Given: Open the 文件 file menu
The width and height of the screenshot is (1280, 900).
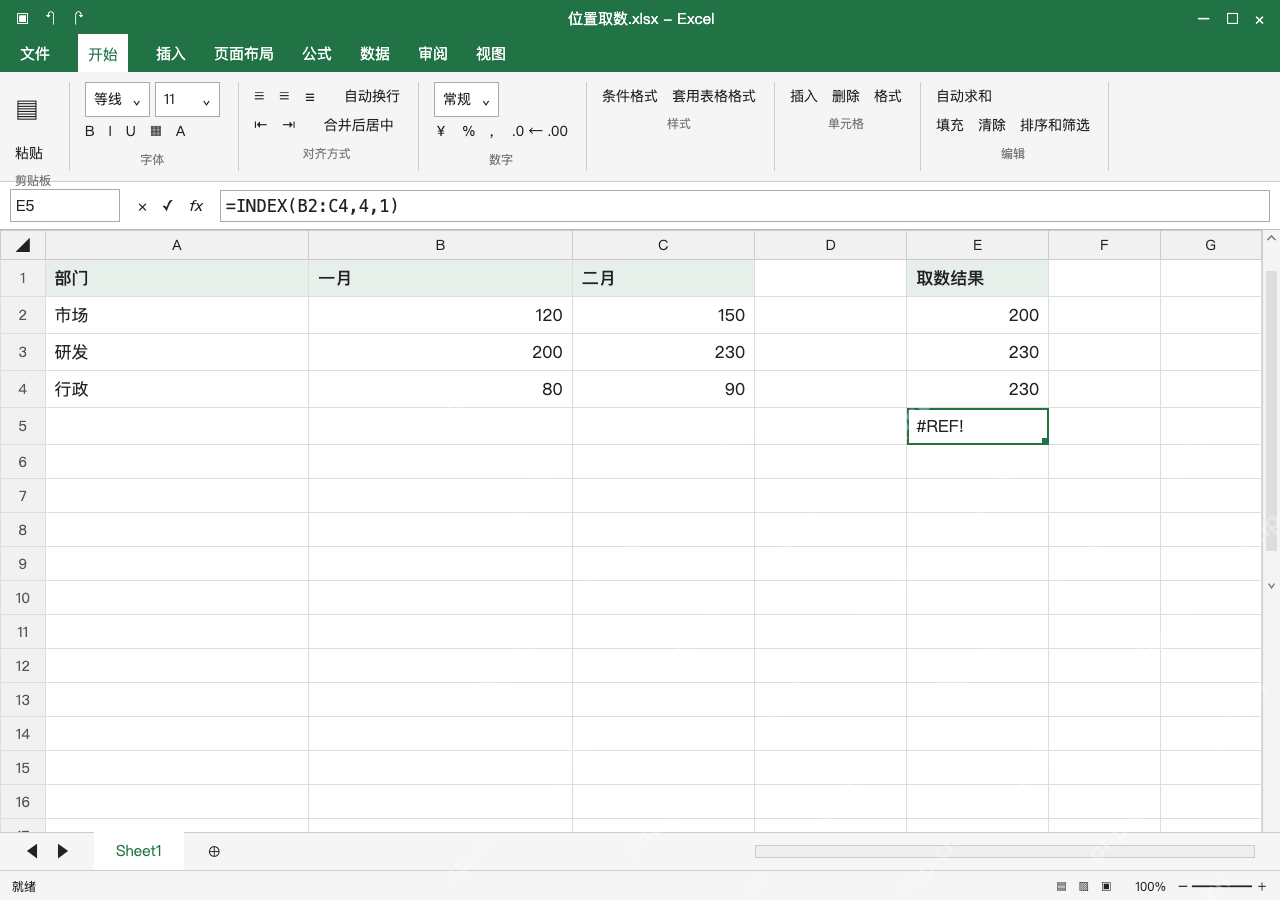Looking at the screenshot, I should coord(35,54).
